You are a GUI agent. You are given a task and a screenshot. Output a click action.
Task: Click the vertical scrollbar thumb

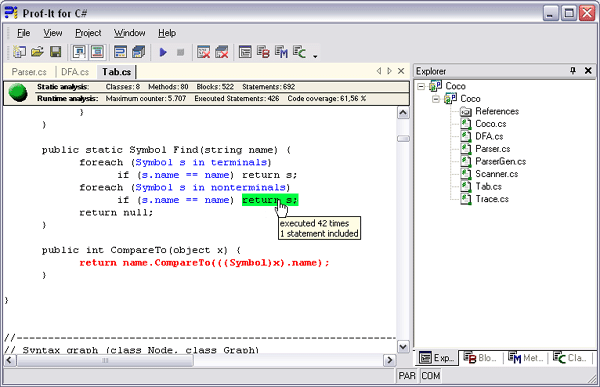[403, 139]
